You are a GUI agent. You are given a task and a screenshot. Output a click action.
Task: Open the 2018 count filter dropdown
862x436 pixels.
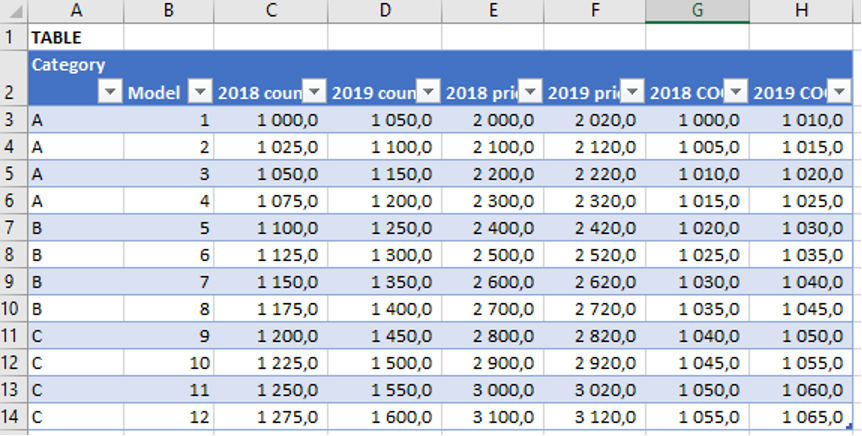pyautogui.click(x=314, y=92)
